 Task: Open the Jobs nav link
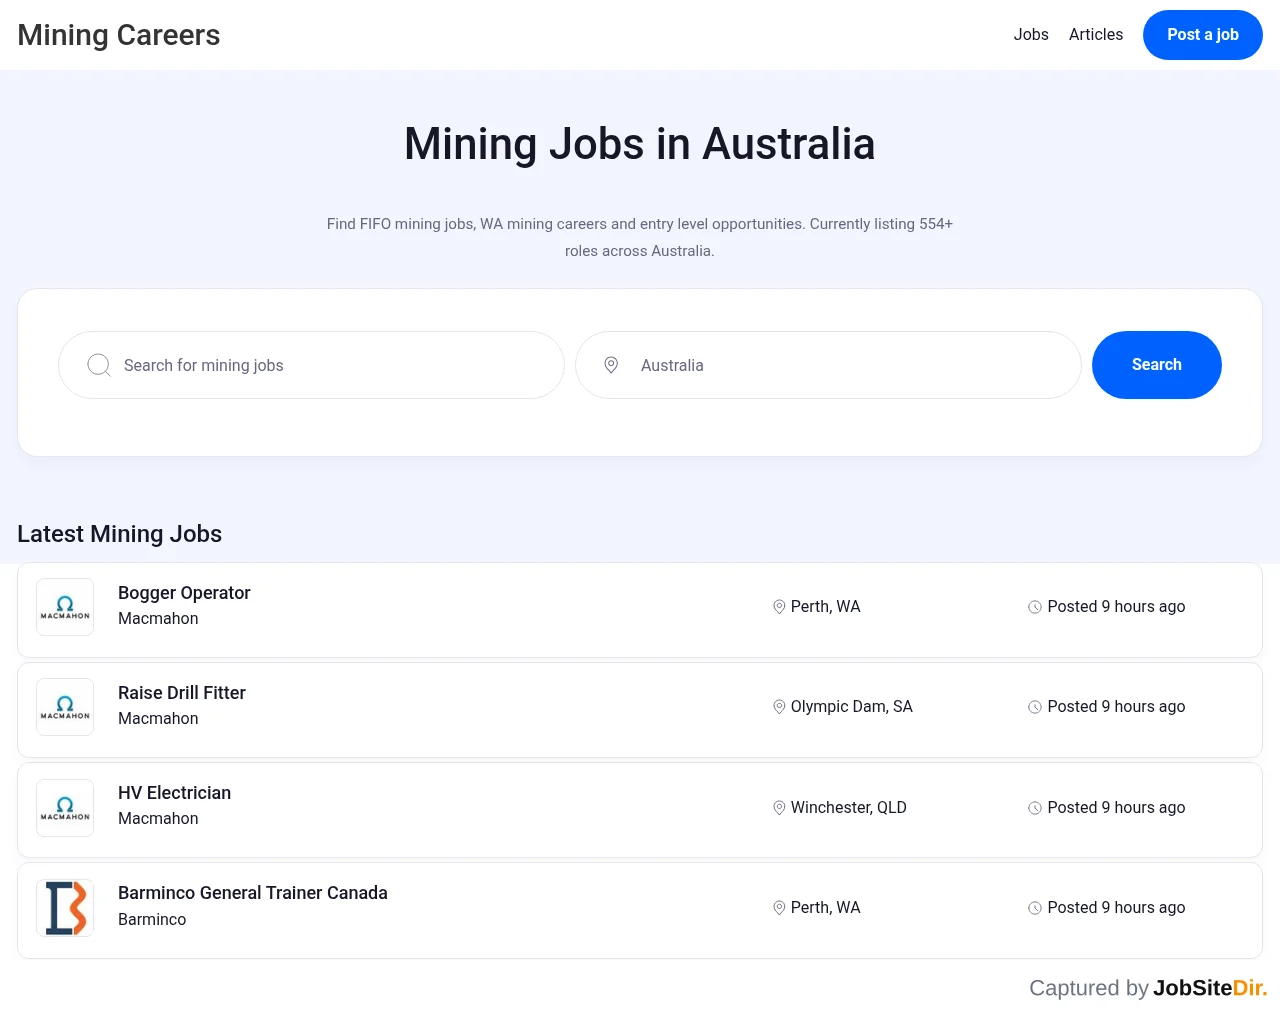point(1031,34)
